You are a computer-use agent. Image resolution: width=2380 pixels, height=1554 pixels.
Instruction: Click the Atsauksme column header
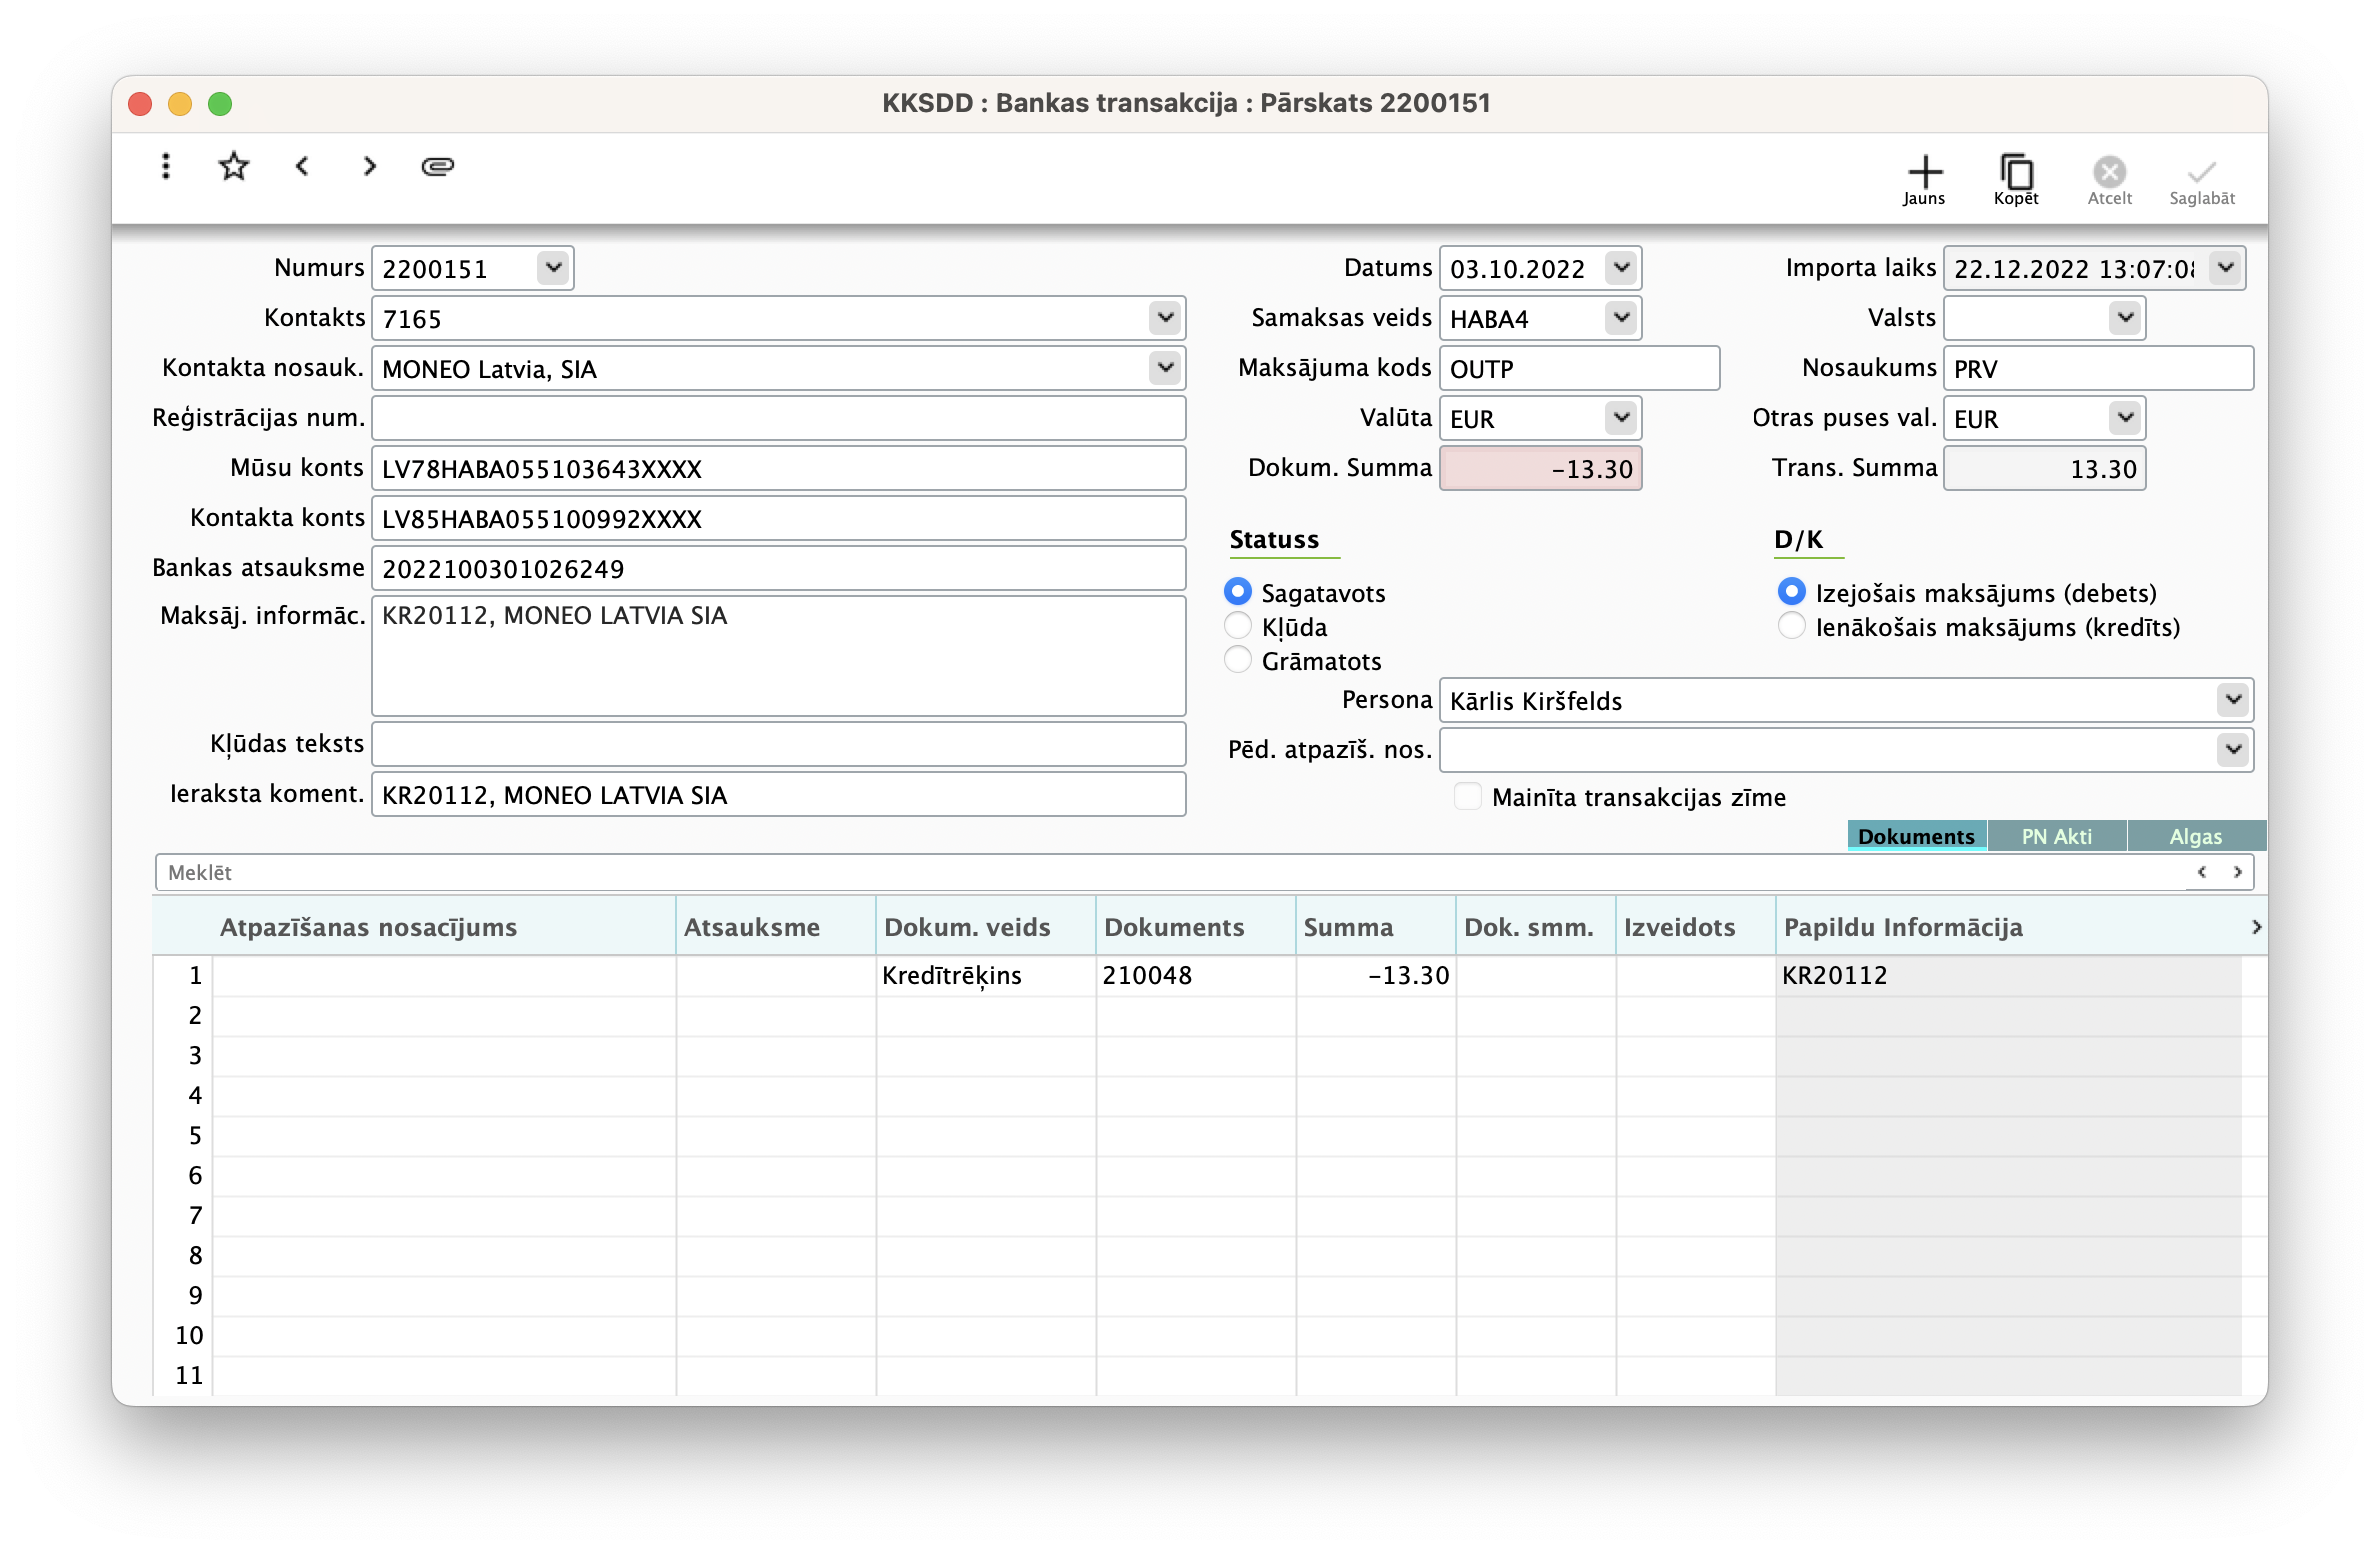(x=776, y=927)
